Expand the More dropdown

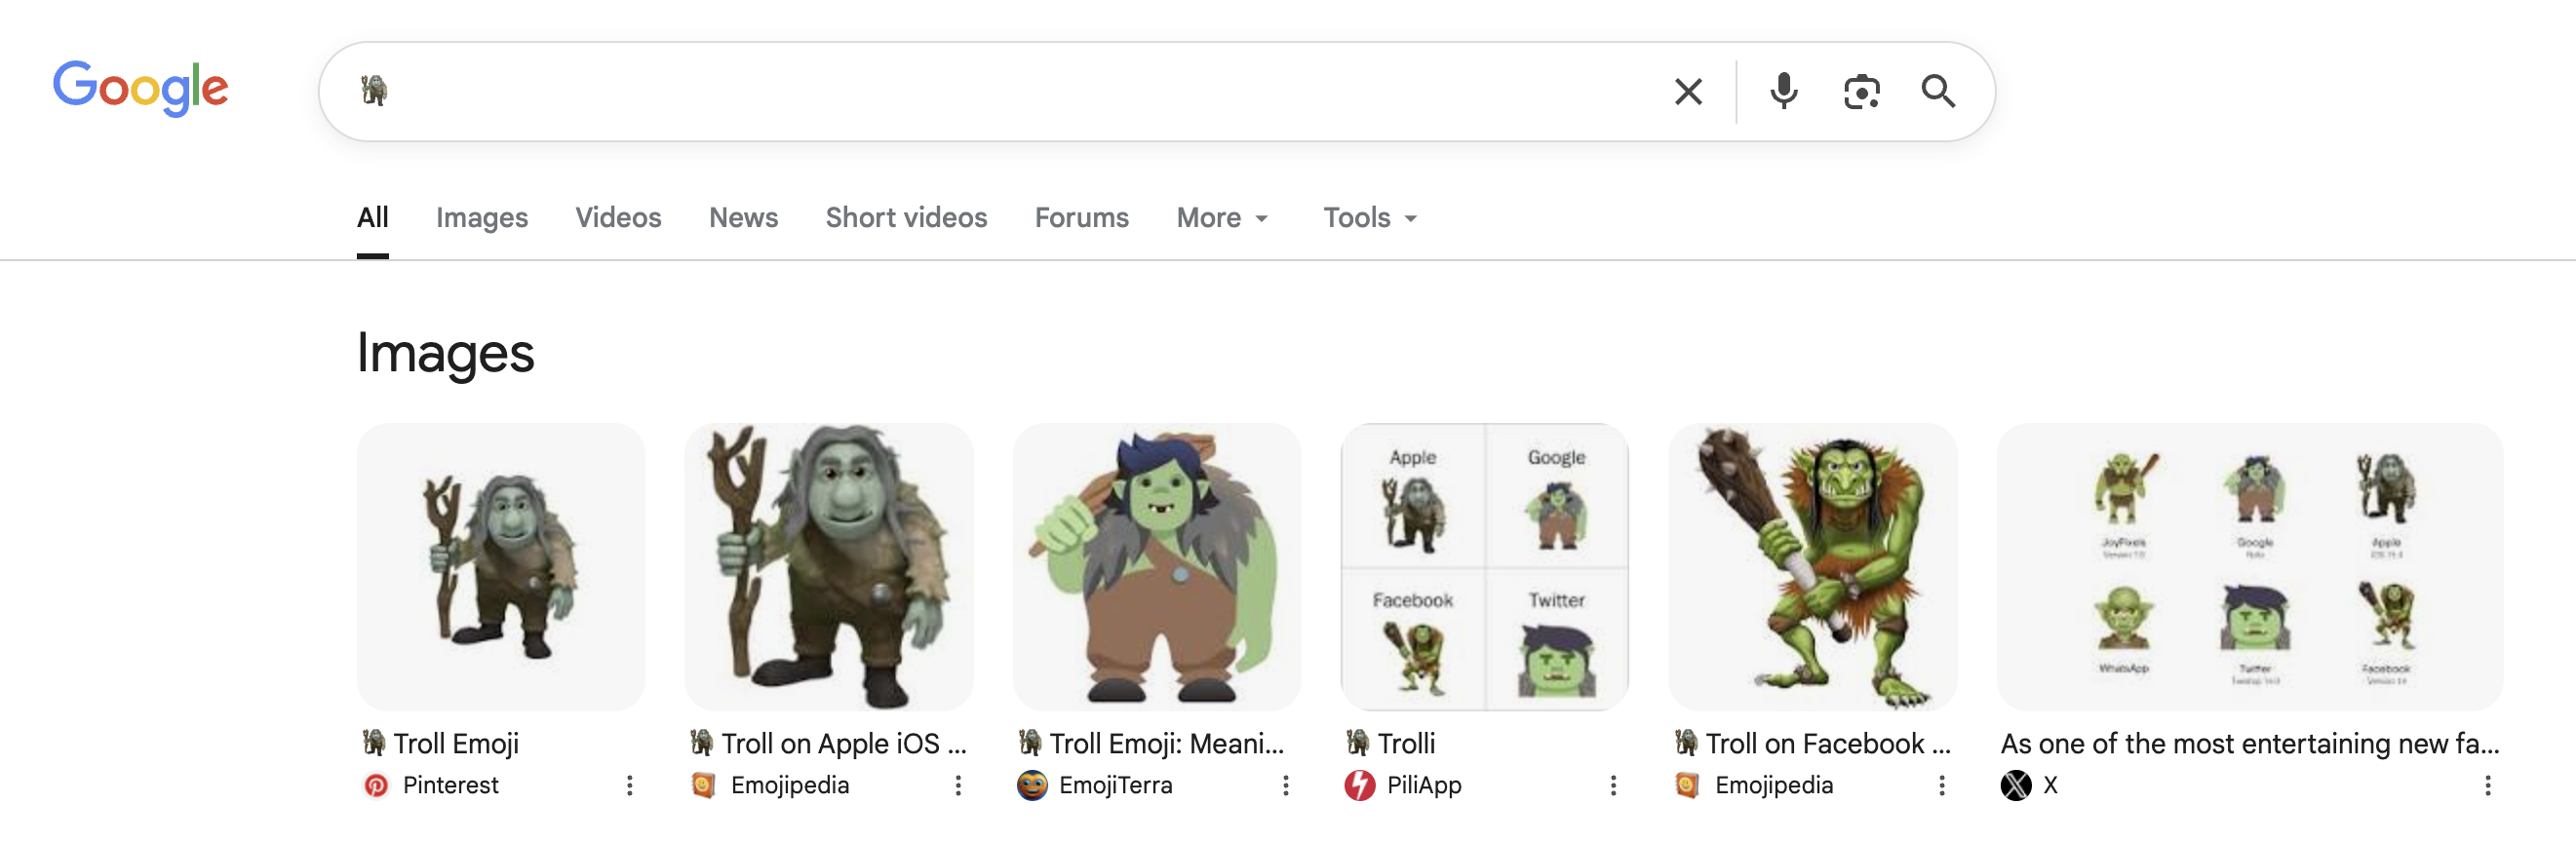[x=1222, y=218]
